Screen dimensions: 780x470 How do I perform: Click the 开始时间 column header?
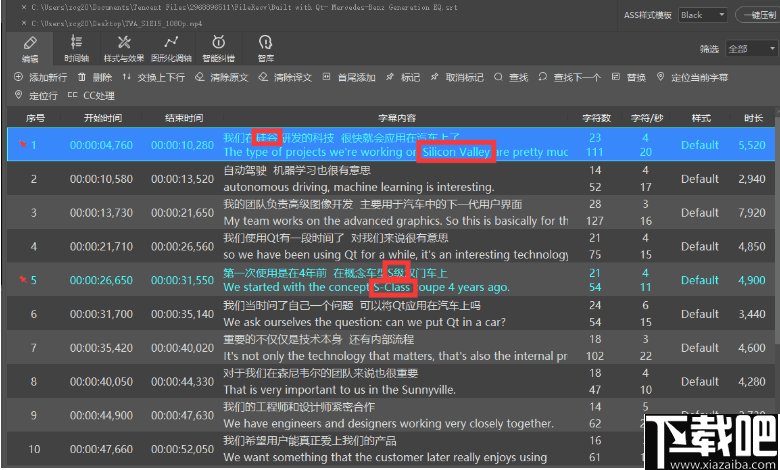click(102, 118)
